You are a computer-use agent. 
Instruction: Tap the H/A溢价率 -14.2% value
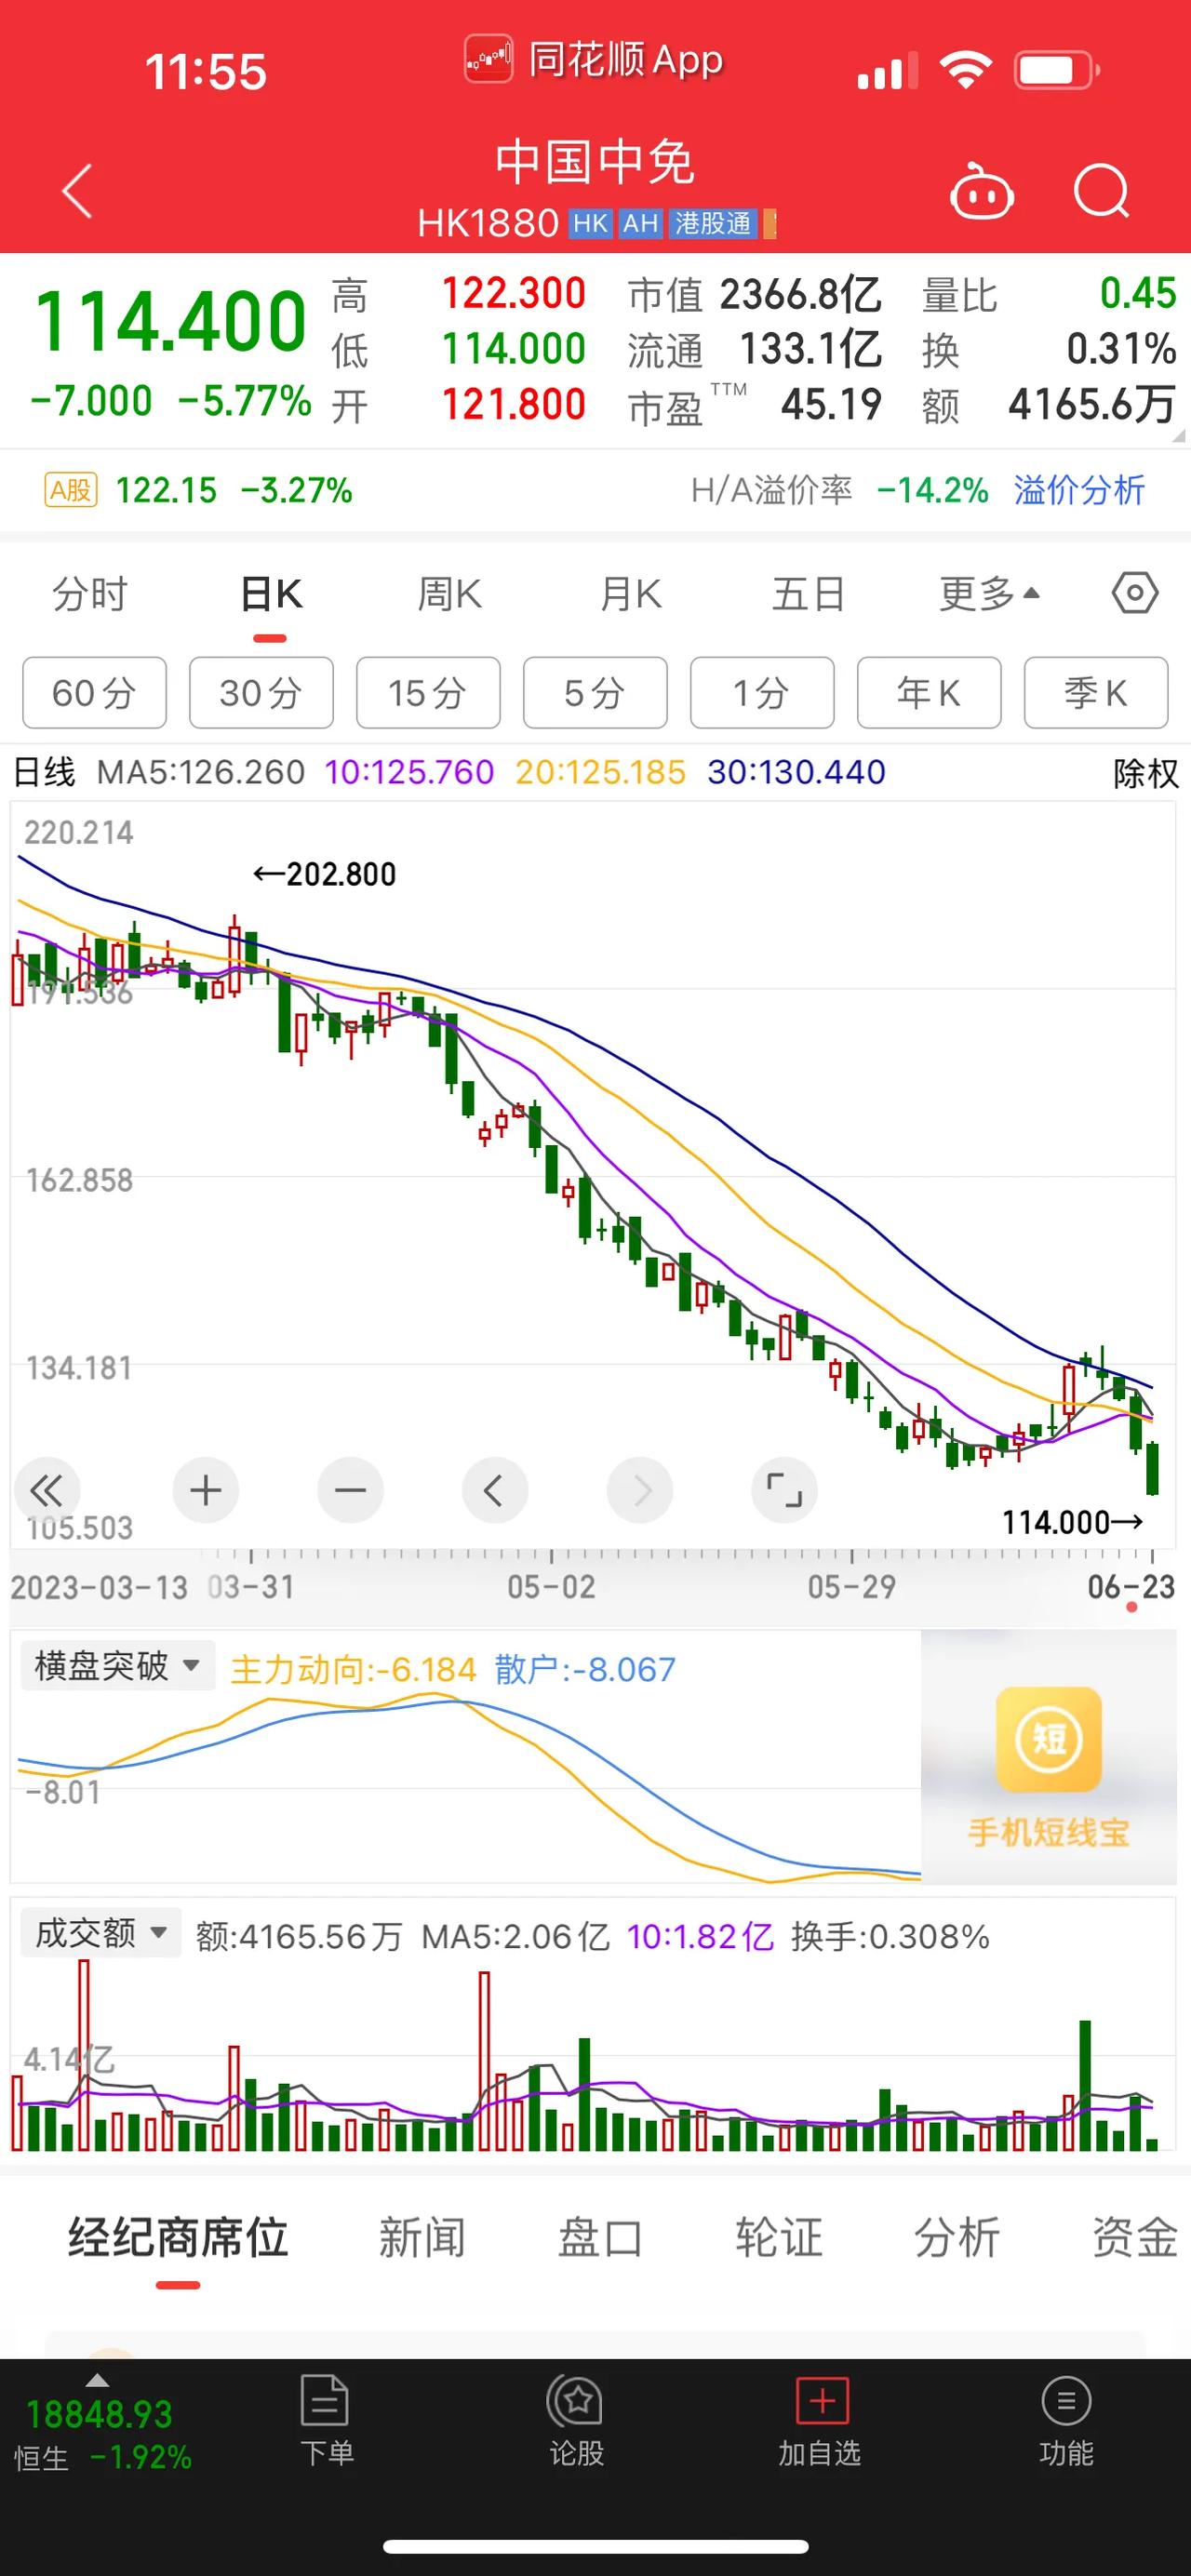[840, 490]
